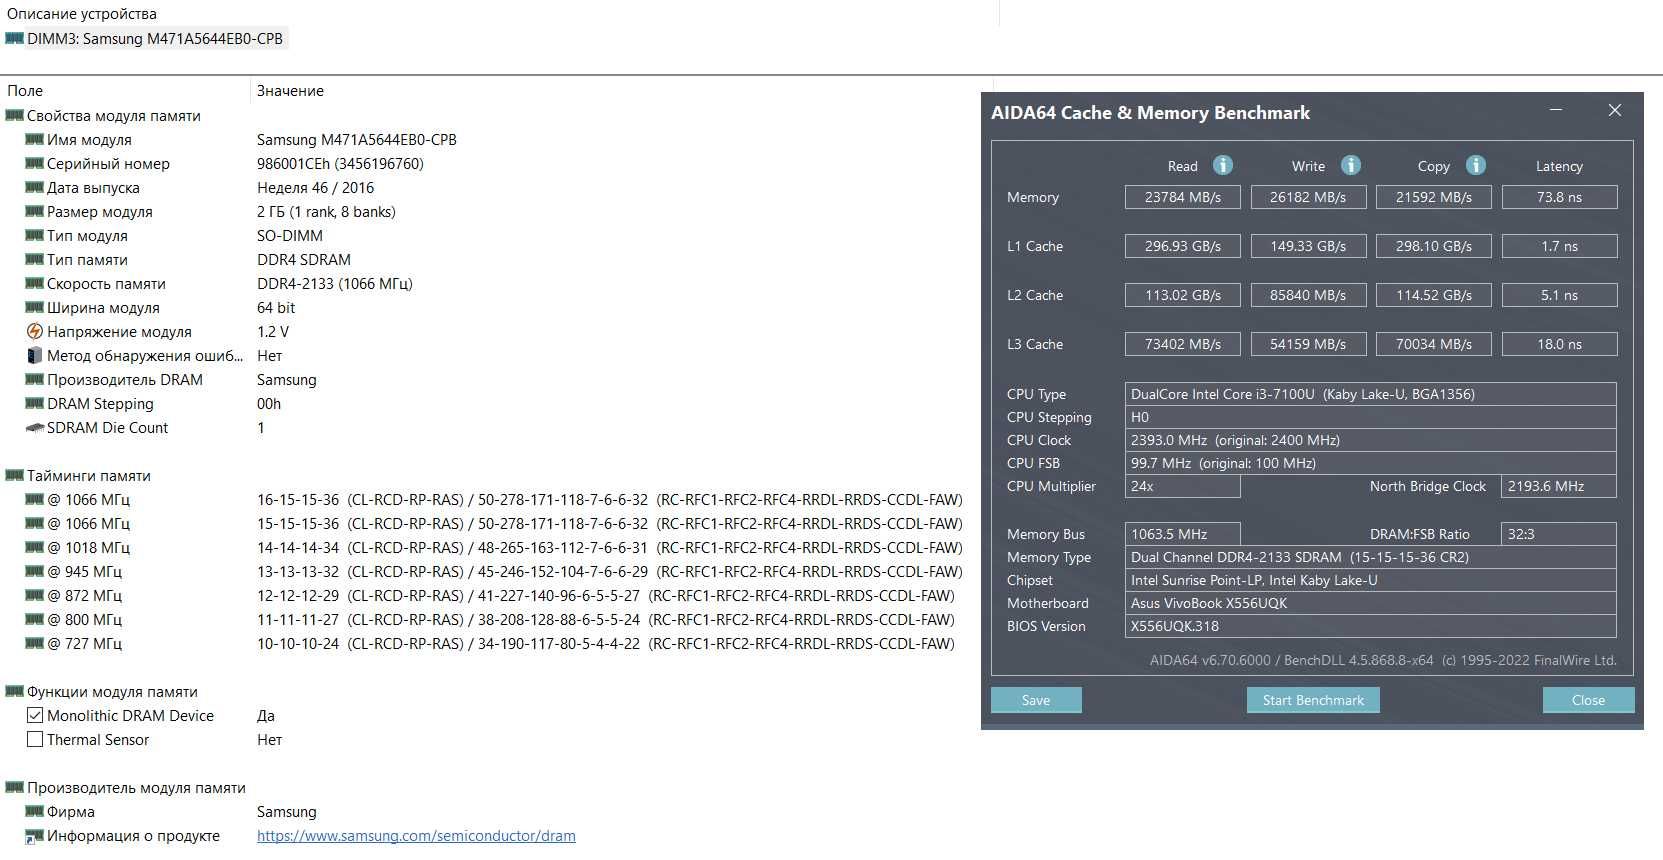Click the DRAM:FSB Ratio 32:3 field
Image resolution: width=1663 pixels, height=860 pixels.
pyautogui.click(x=1559, y=534)
